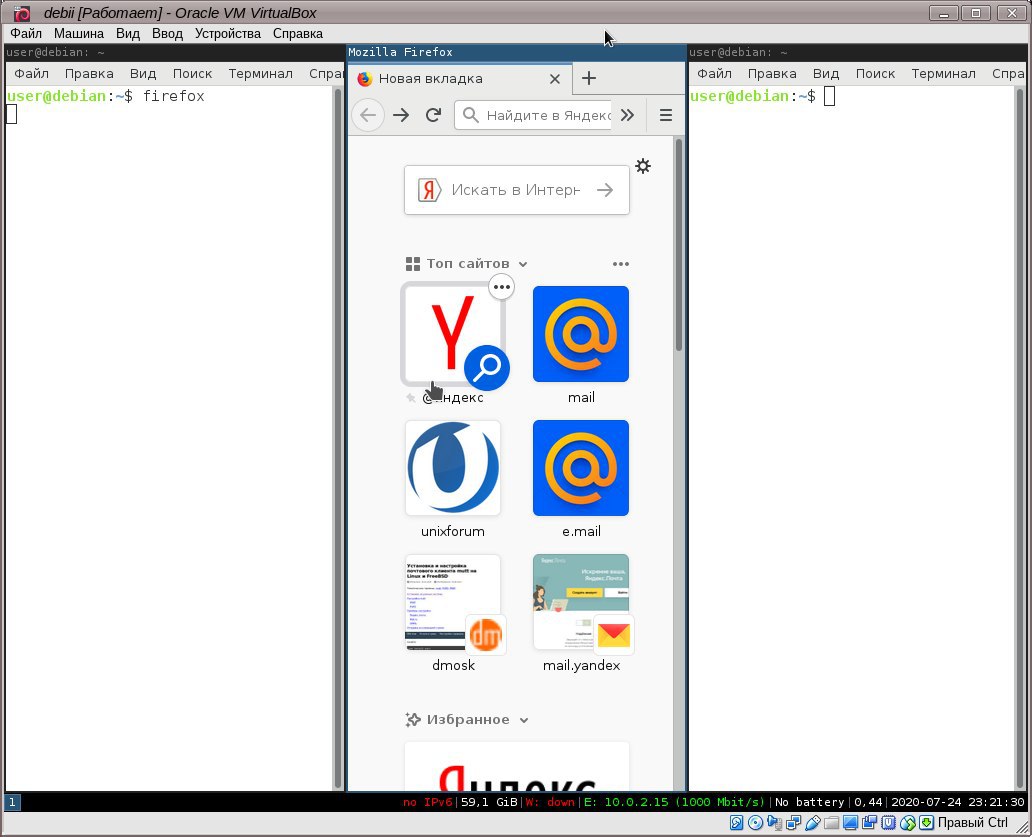Open a new tab with the plus button
The width and height of the screenshot is (1032, 837).
(588, 78)
